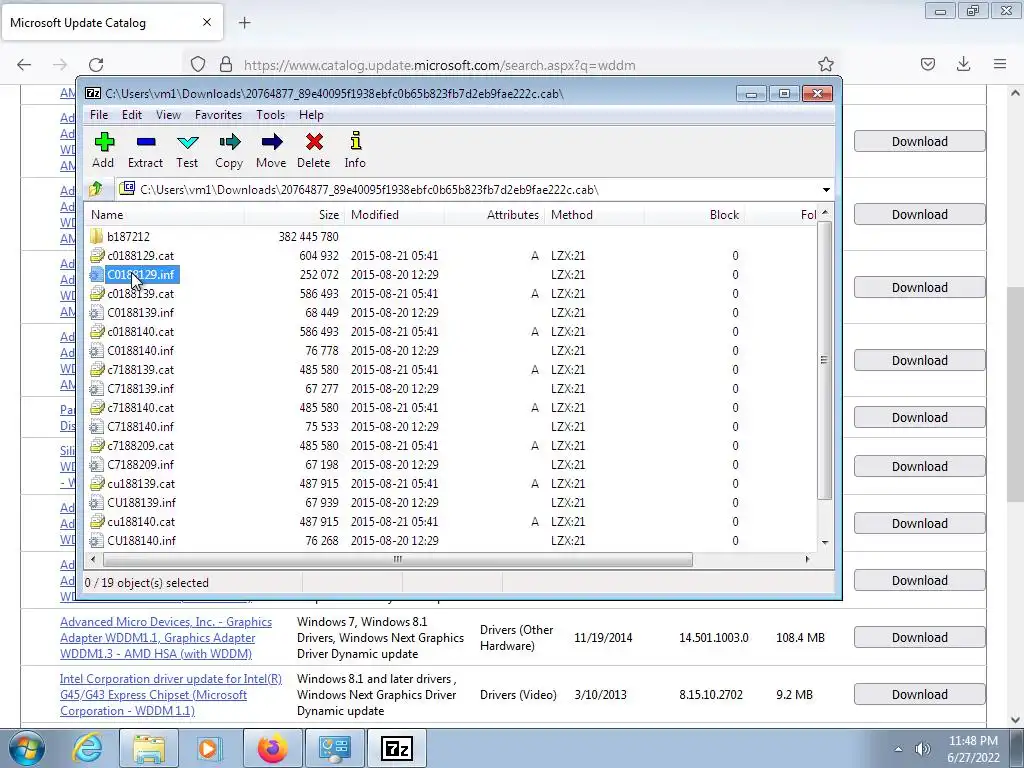Click Firefox Back arrow button
This screenshot has height=768, width=1024.
tap(24, 65)
